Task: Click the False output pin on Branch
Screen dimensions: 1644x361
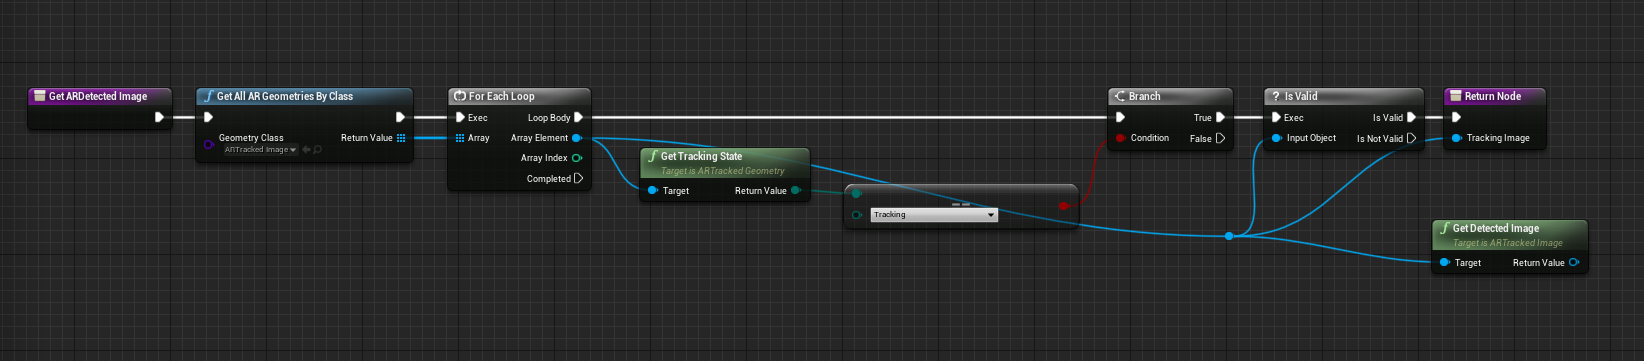Action: [x=1220, y=138]
